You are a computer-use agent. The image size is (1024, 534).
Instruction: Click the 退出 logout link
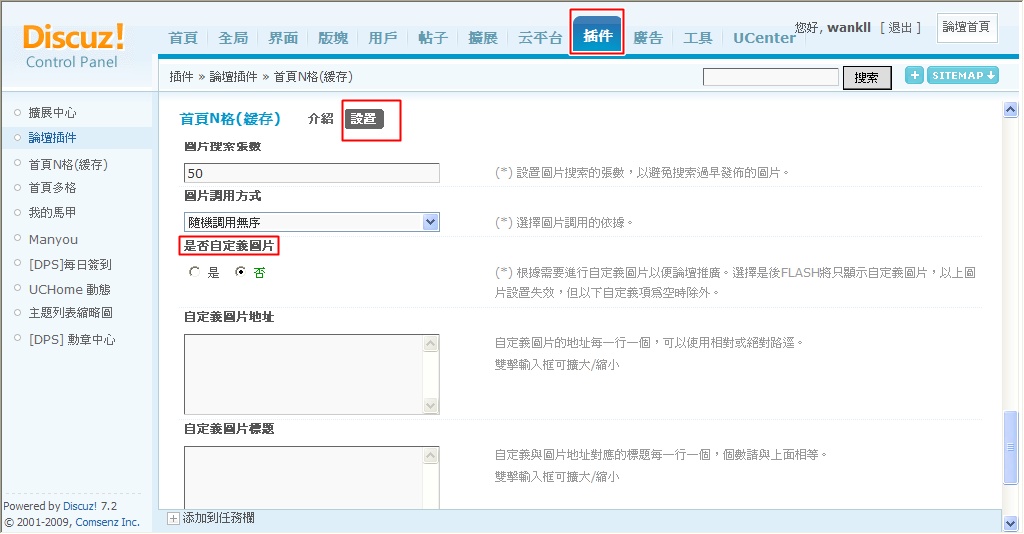[x=901, y=27]
